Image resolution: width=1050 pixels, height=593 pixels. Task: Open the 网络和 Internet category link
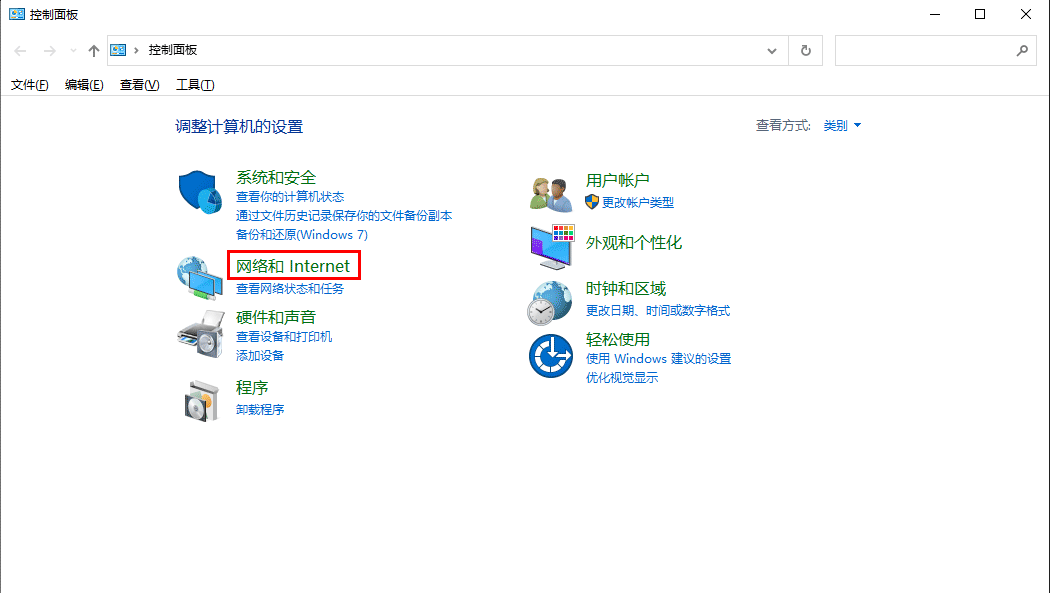click(x=293, y=266)
